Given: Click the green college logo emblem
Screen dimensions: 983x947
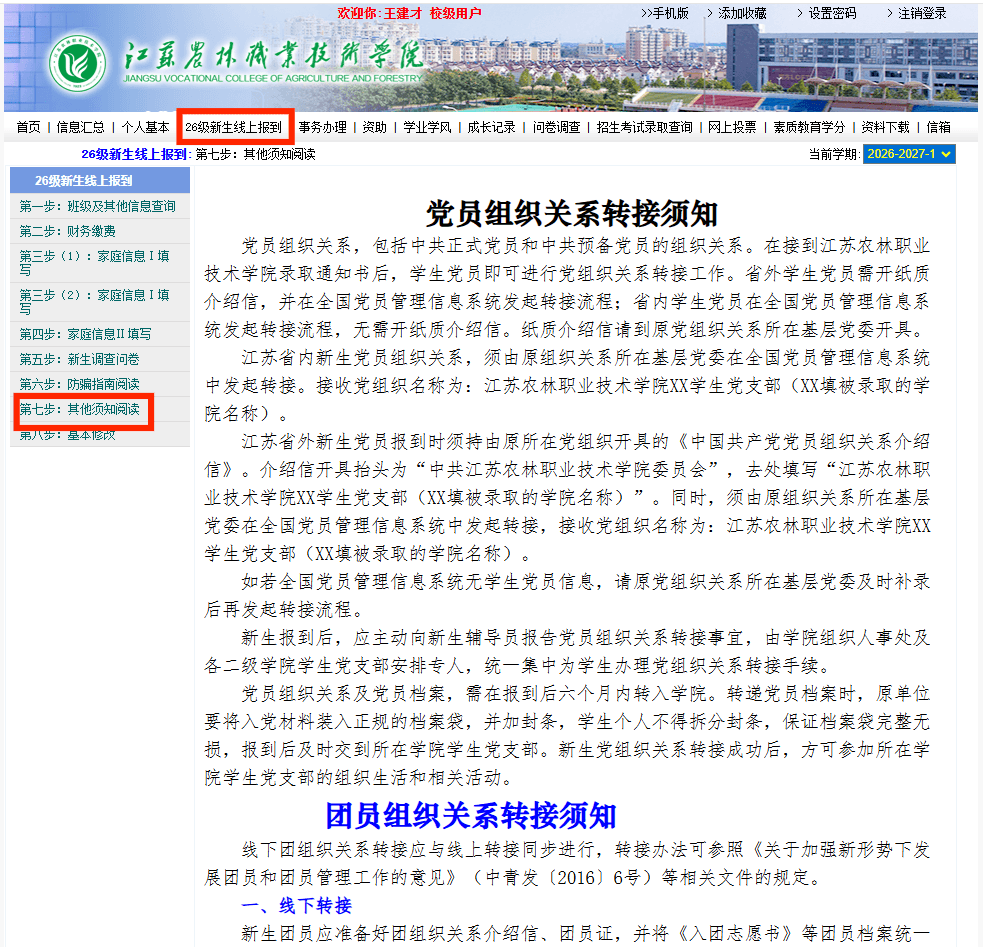Looking at the screenshot, I should tap(78, 63).
